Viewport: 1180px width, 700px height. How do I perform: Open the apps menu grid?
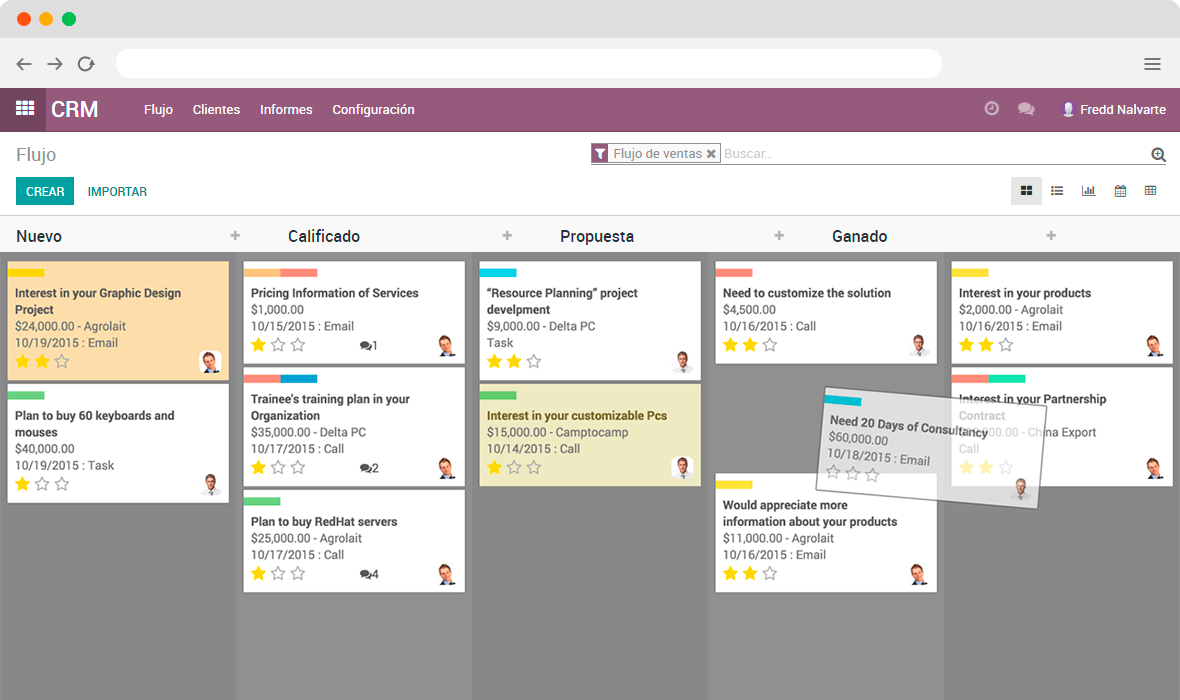click(24, 108)
